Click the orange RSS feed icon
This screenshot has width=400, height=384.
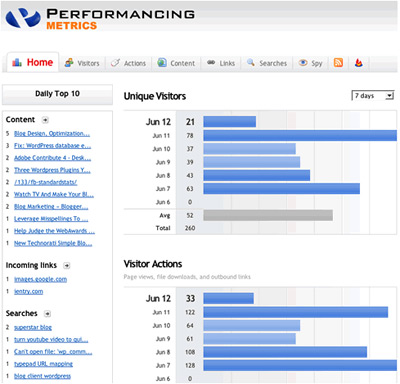point(338,62)
